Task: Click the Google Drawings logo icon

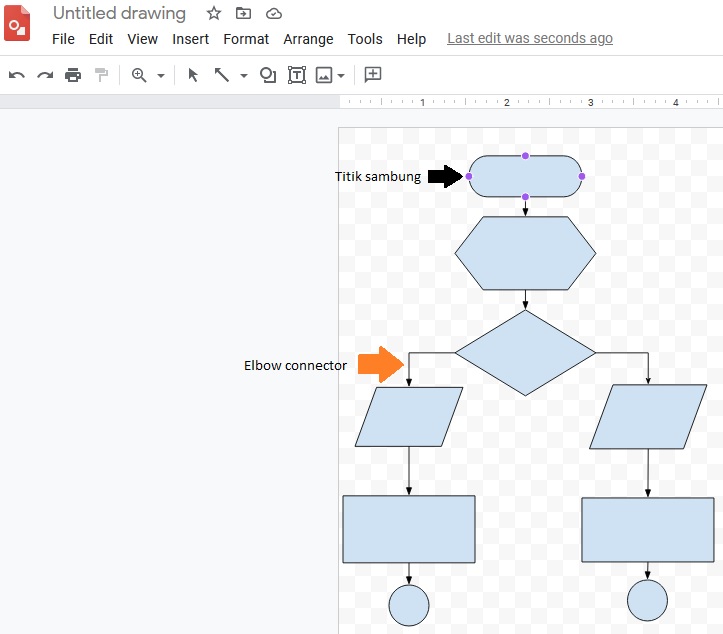Action: [17, 23]
